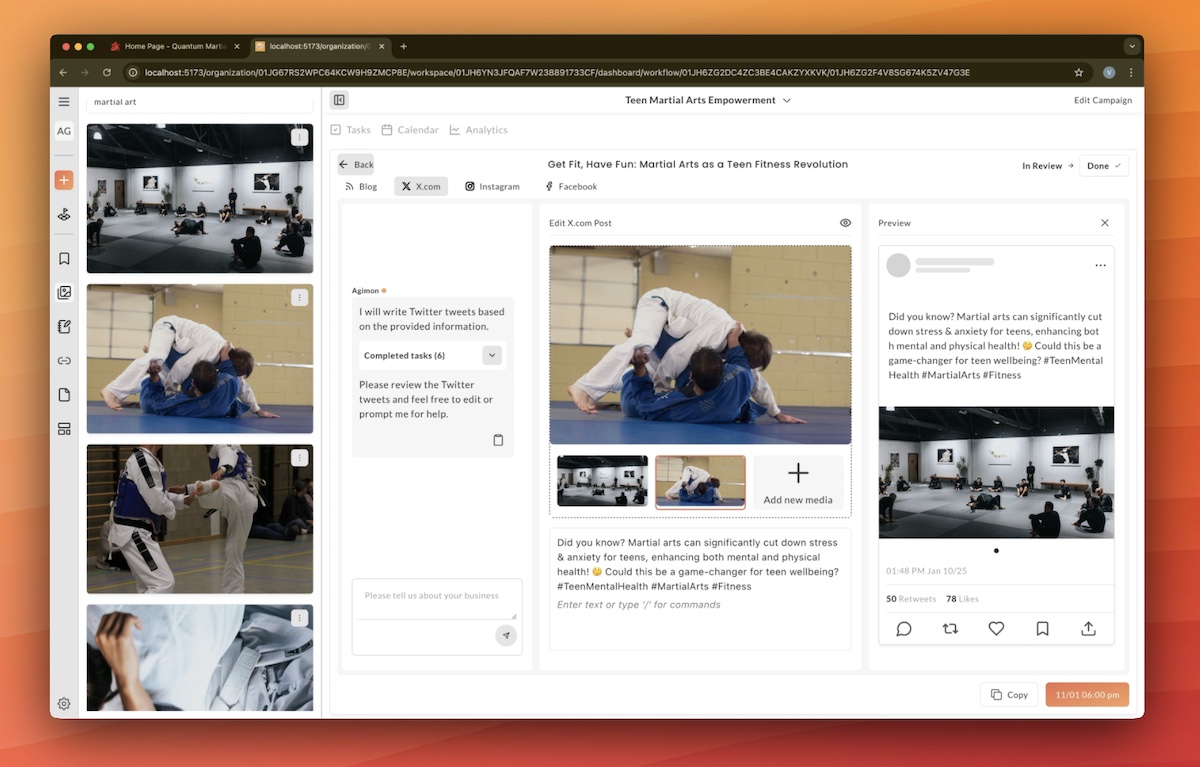Viewport: 1200px width, 767px height.
Task: Switch to the Tasks tab
Action: click(350, 130)
